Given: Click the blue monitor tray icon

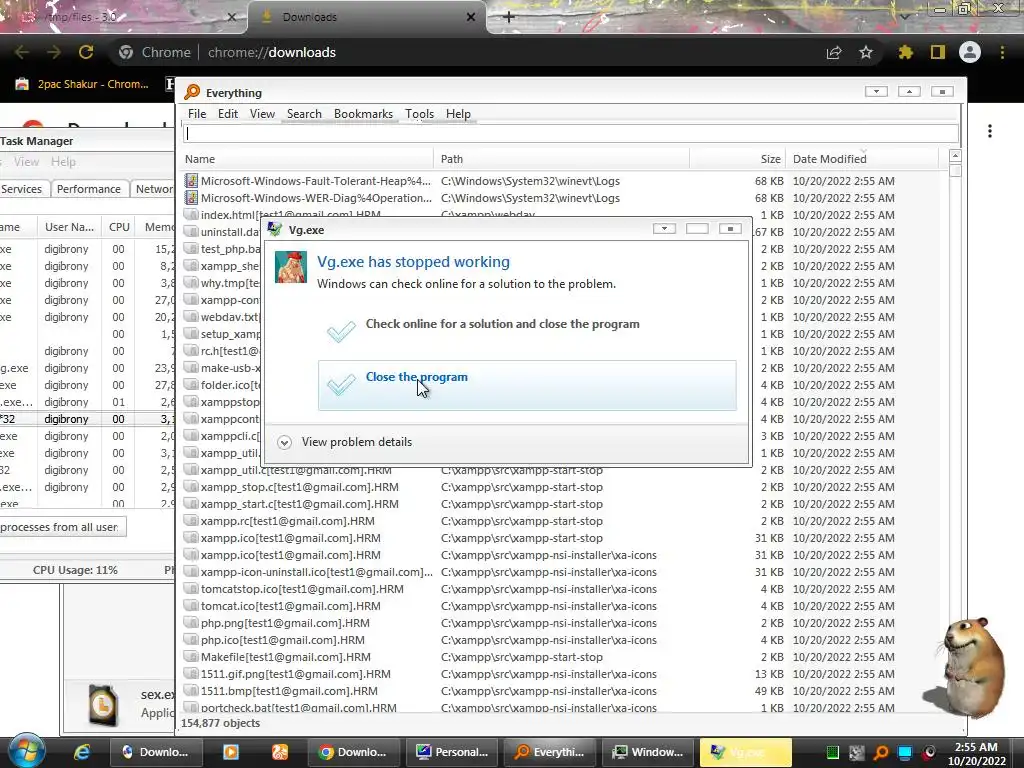Looking at the screenshot, I should click(x=905, y=753).
